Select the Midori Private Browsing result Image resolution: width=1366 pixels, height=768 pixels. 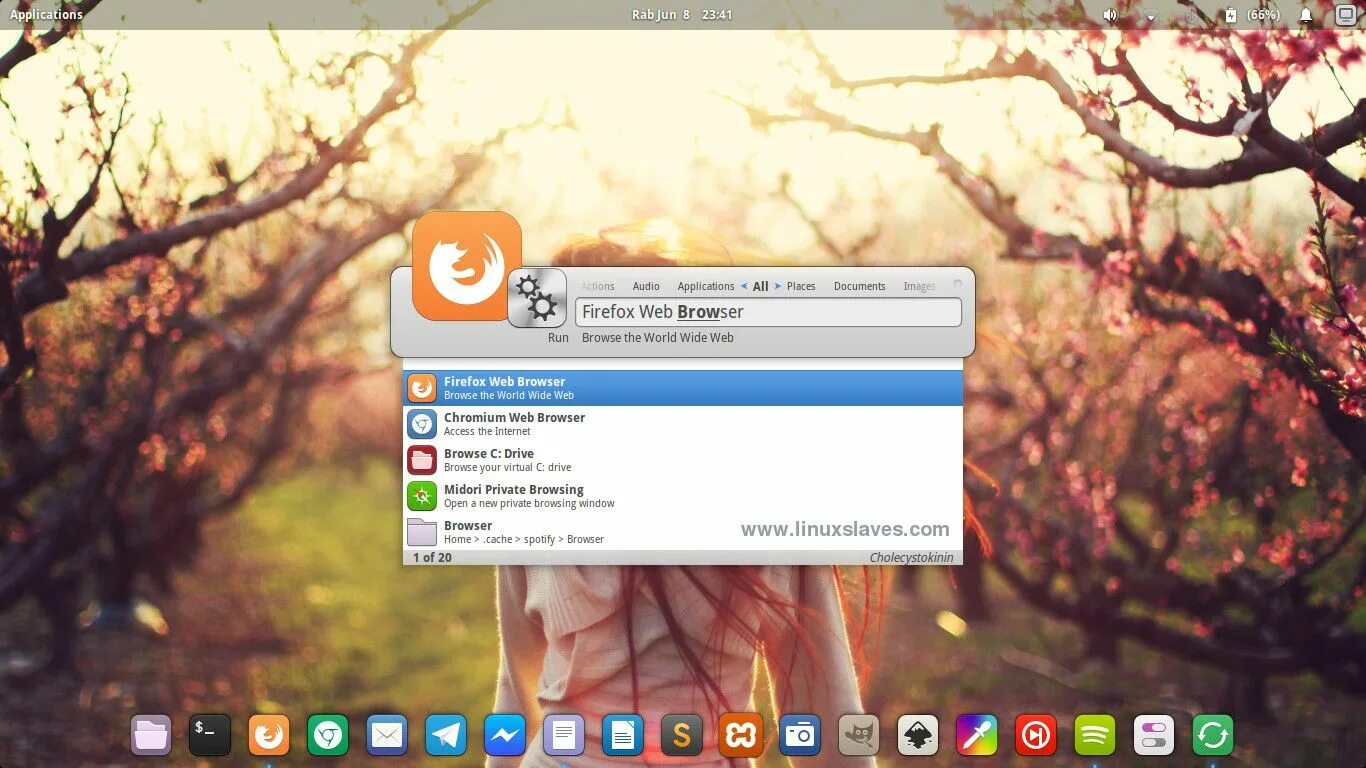pos(683,496)
